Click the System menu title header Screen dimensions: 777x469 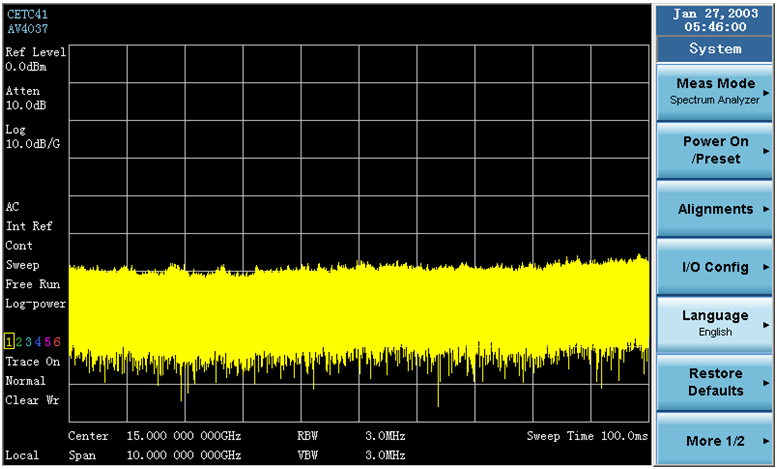pos(714,49)
